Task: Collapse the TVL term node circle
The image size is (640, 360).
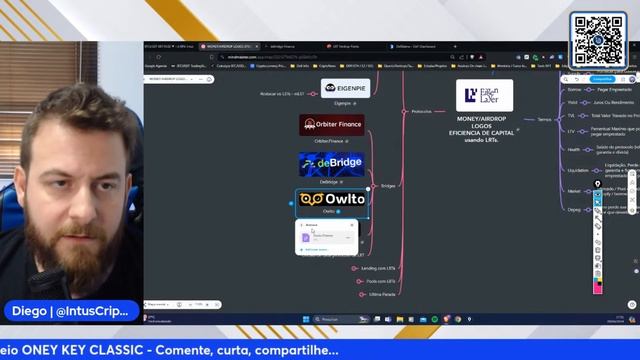Action: pos(582,116)
